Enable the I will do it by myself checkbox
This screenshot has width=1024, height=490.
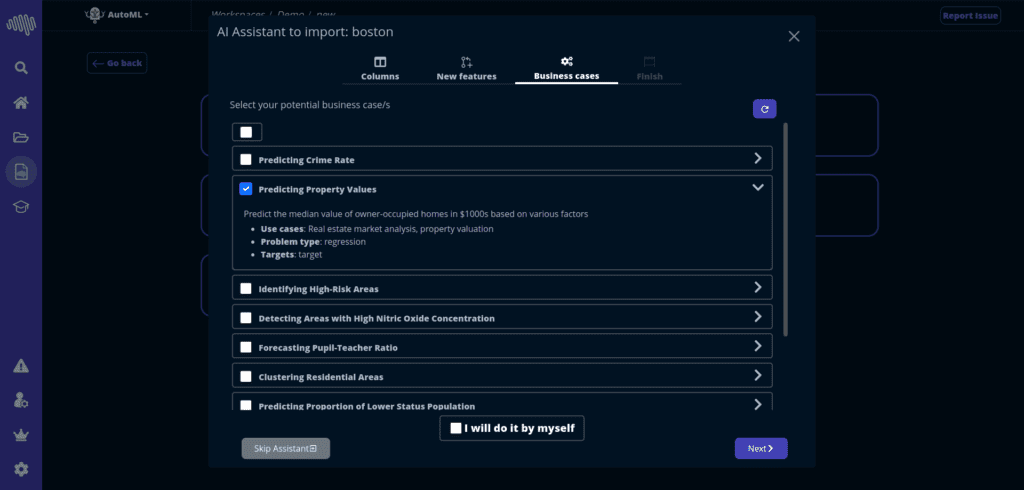coord(456,429)
